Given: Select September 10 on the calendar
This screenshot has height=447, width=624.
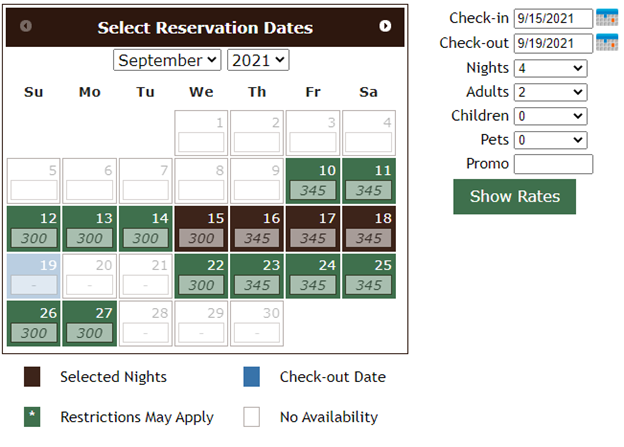Looking at the screenshot, I should click(314, 181).
